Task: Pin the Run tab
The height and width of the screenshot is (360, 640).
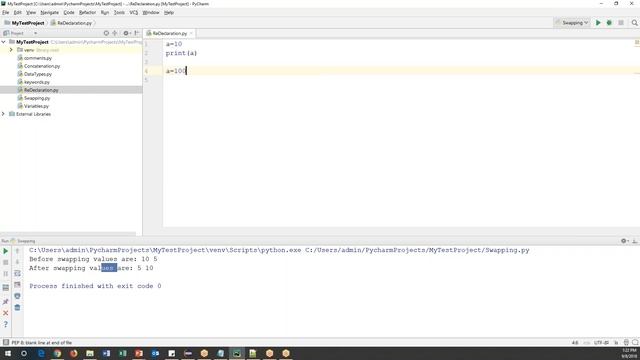Action: pyautogui.click(x=6, y=302)
